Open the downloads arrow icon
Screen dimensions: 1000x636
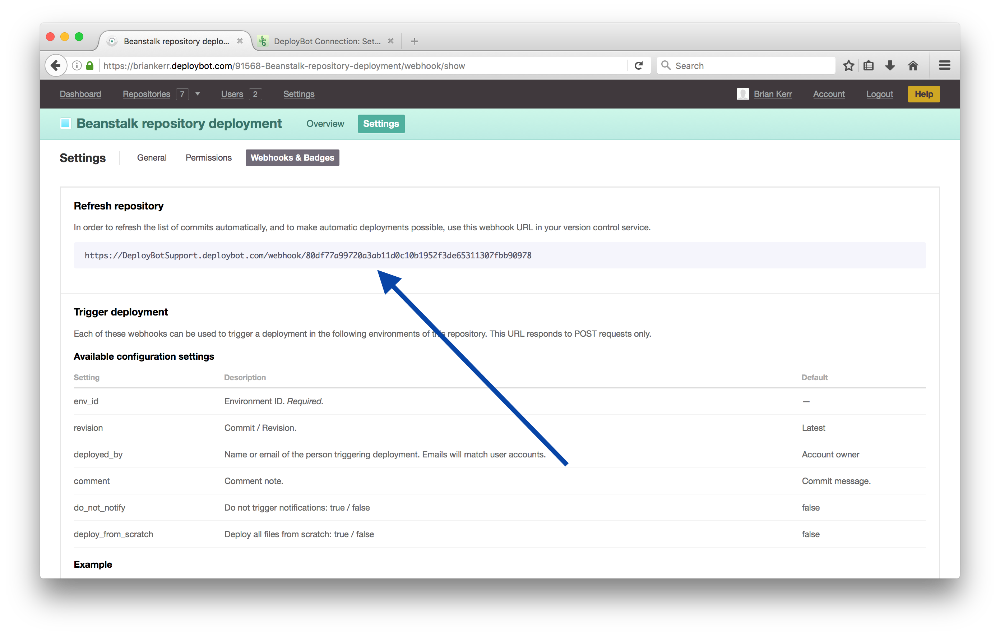tap(890, 66)
